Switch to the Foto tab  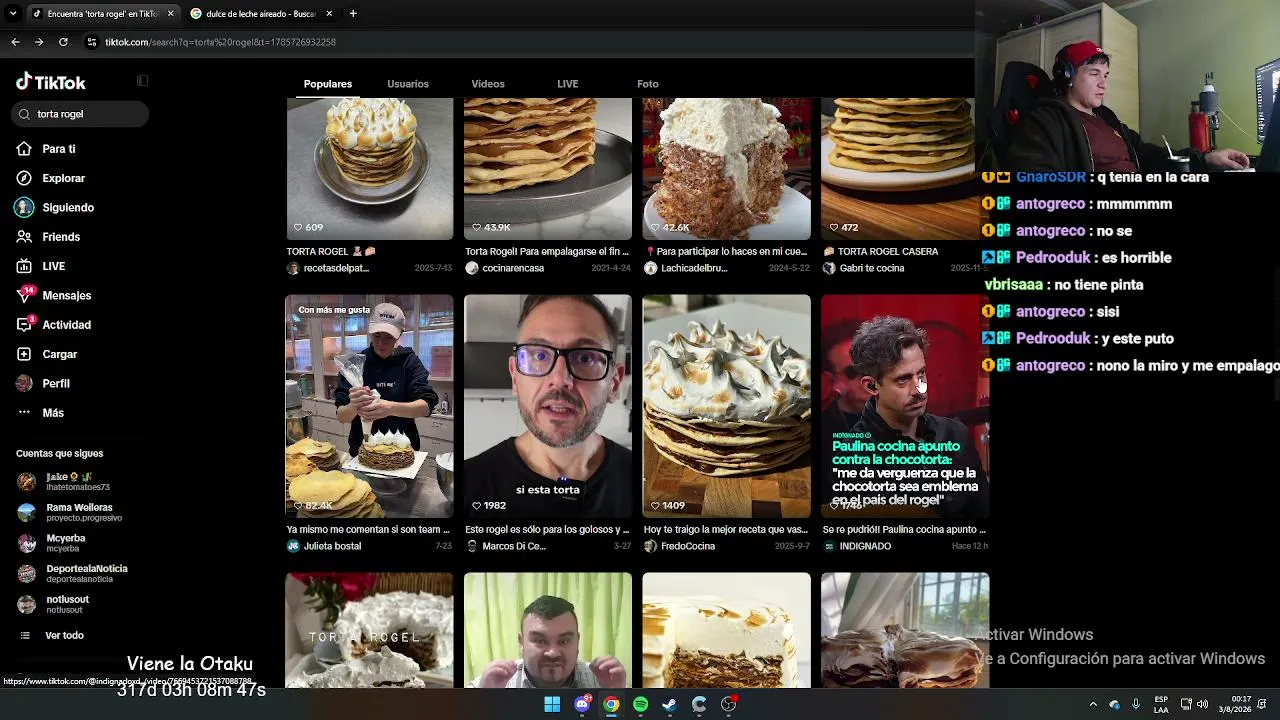[x=648, y=84]
